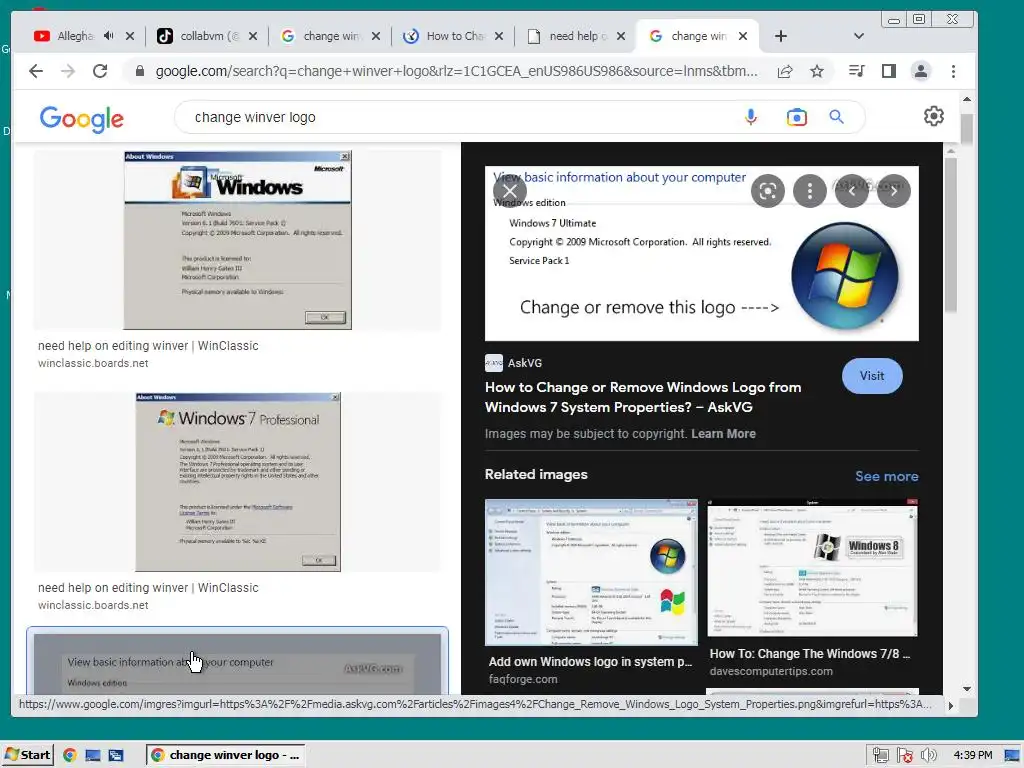The height and width of the screenshot is (768, 1024).
Task: Open Google settings gear icon
Action: (934, 116)
